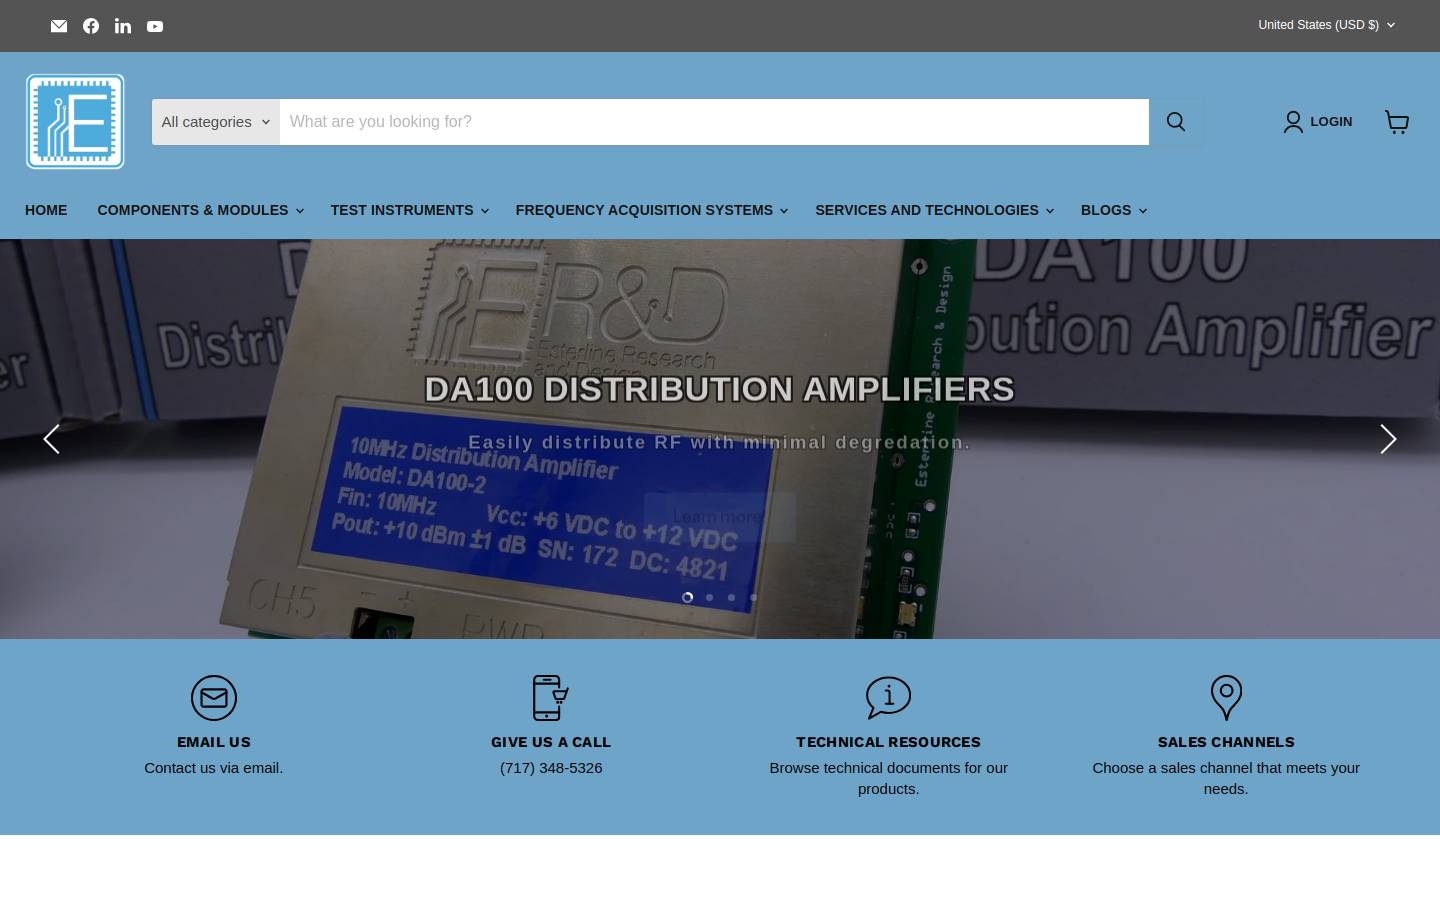Click 'Browse technical documents for our products.' text
The image size is (1440, 900).
(888, 778)
